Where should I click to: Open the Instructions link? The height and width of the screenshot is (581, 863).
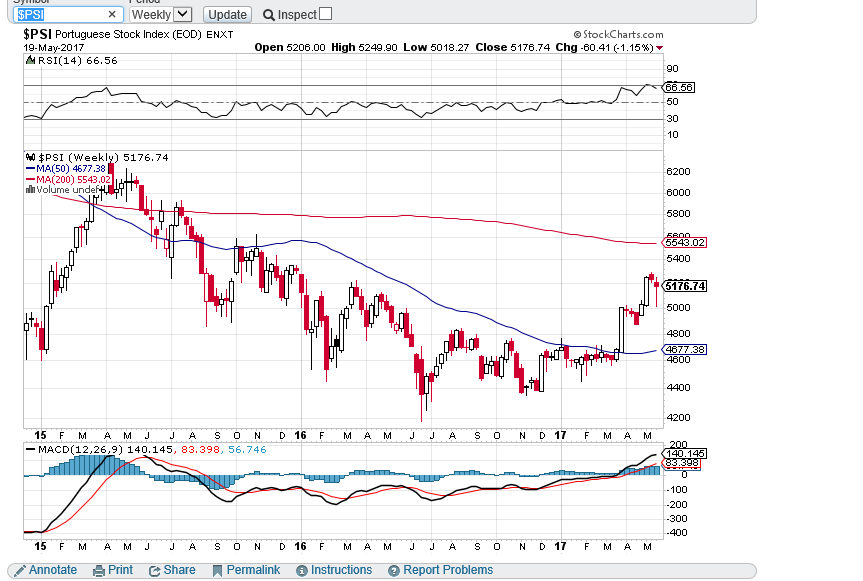point(341,570)
